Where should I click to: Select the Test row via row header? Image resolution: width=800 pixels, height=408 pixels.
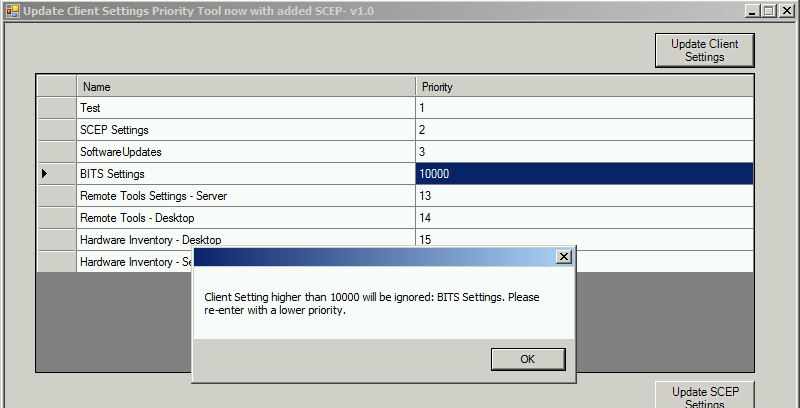[x=56, y=108]
